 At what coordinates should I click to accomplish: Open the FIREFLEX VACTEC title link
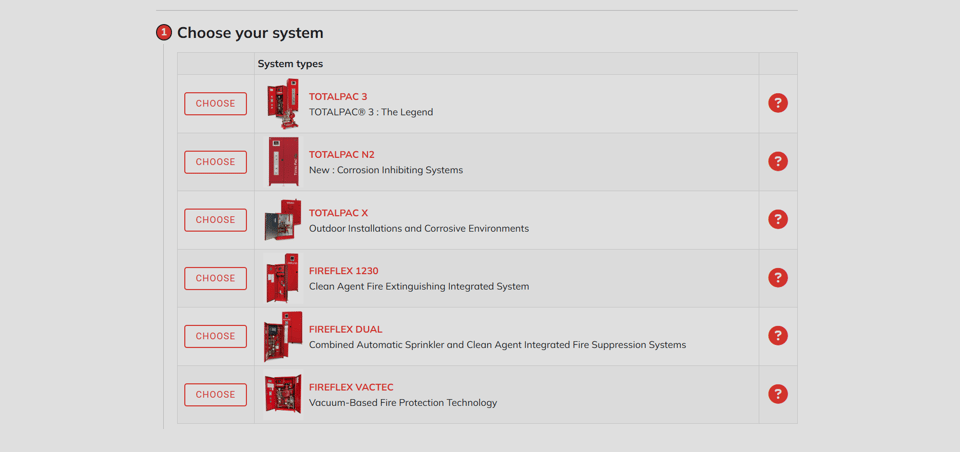pyautogui.click(x=351, y=387)
